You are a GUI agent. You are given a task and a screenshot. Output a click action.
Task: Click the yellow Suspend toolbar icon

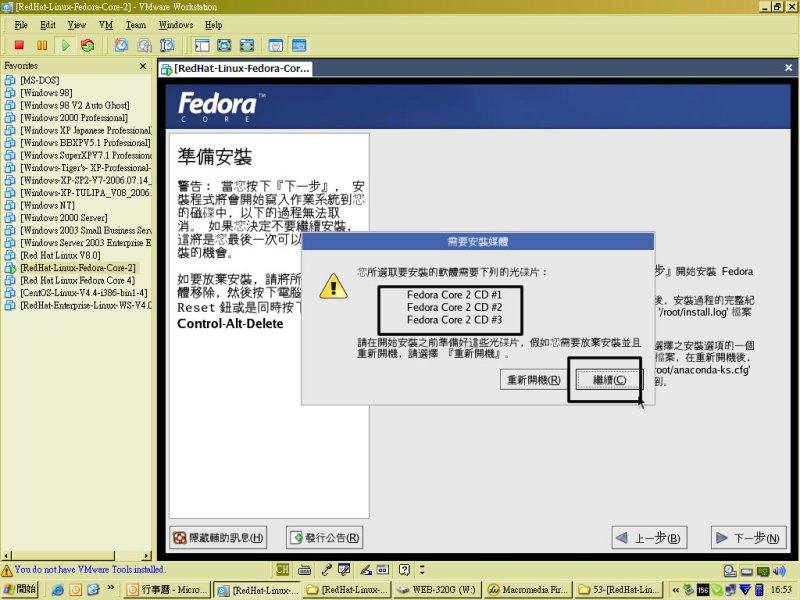[x=42, y=45]
